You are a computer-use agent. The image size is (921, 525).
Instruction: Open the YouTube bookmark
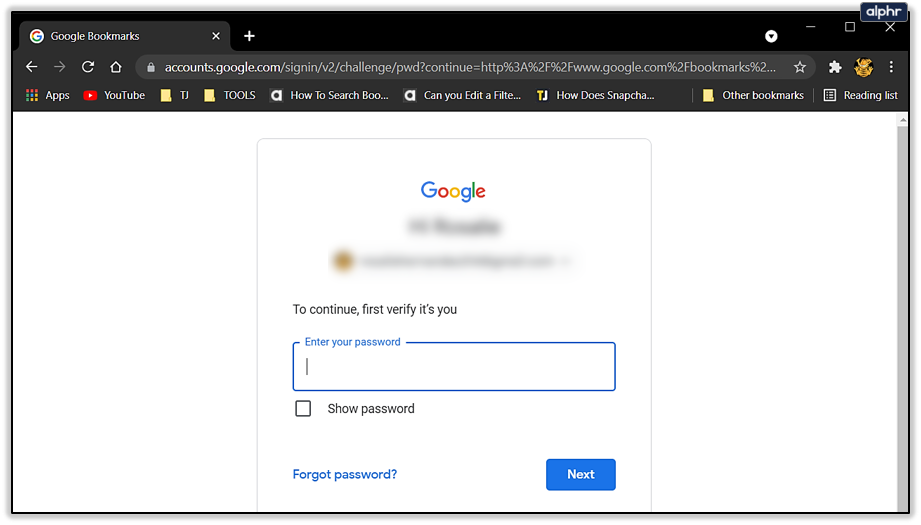(114, 95)
